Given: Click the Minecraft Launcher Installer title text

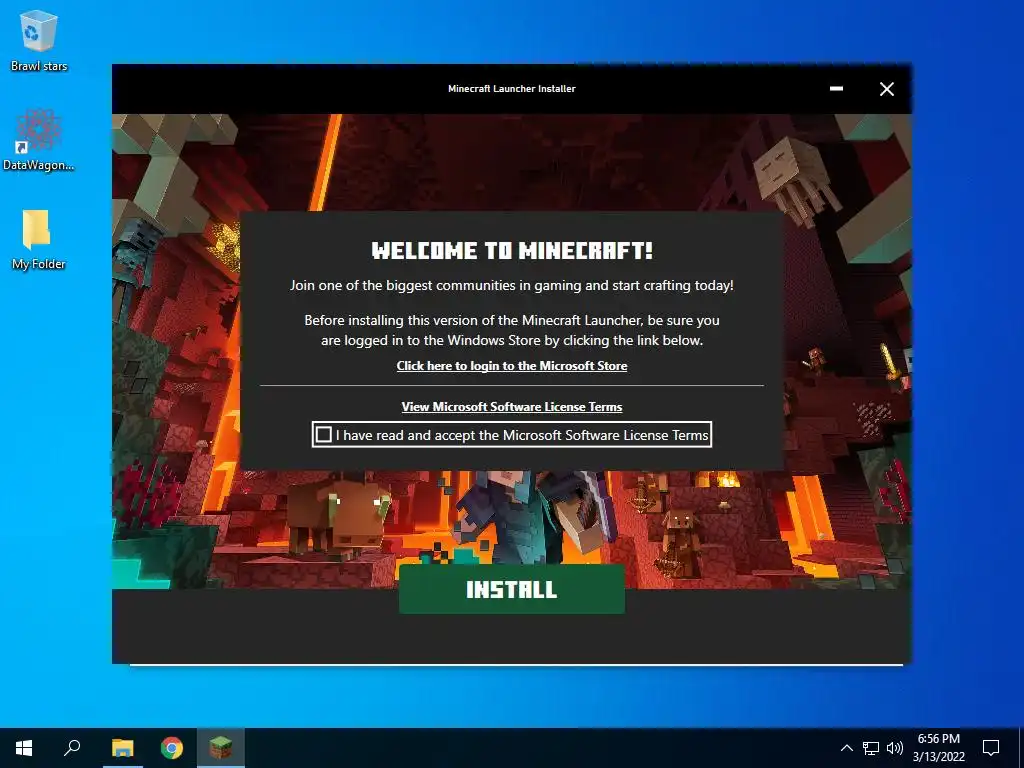Looking at the screenshot, I should 511,89.
